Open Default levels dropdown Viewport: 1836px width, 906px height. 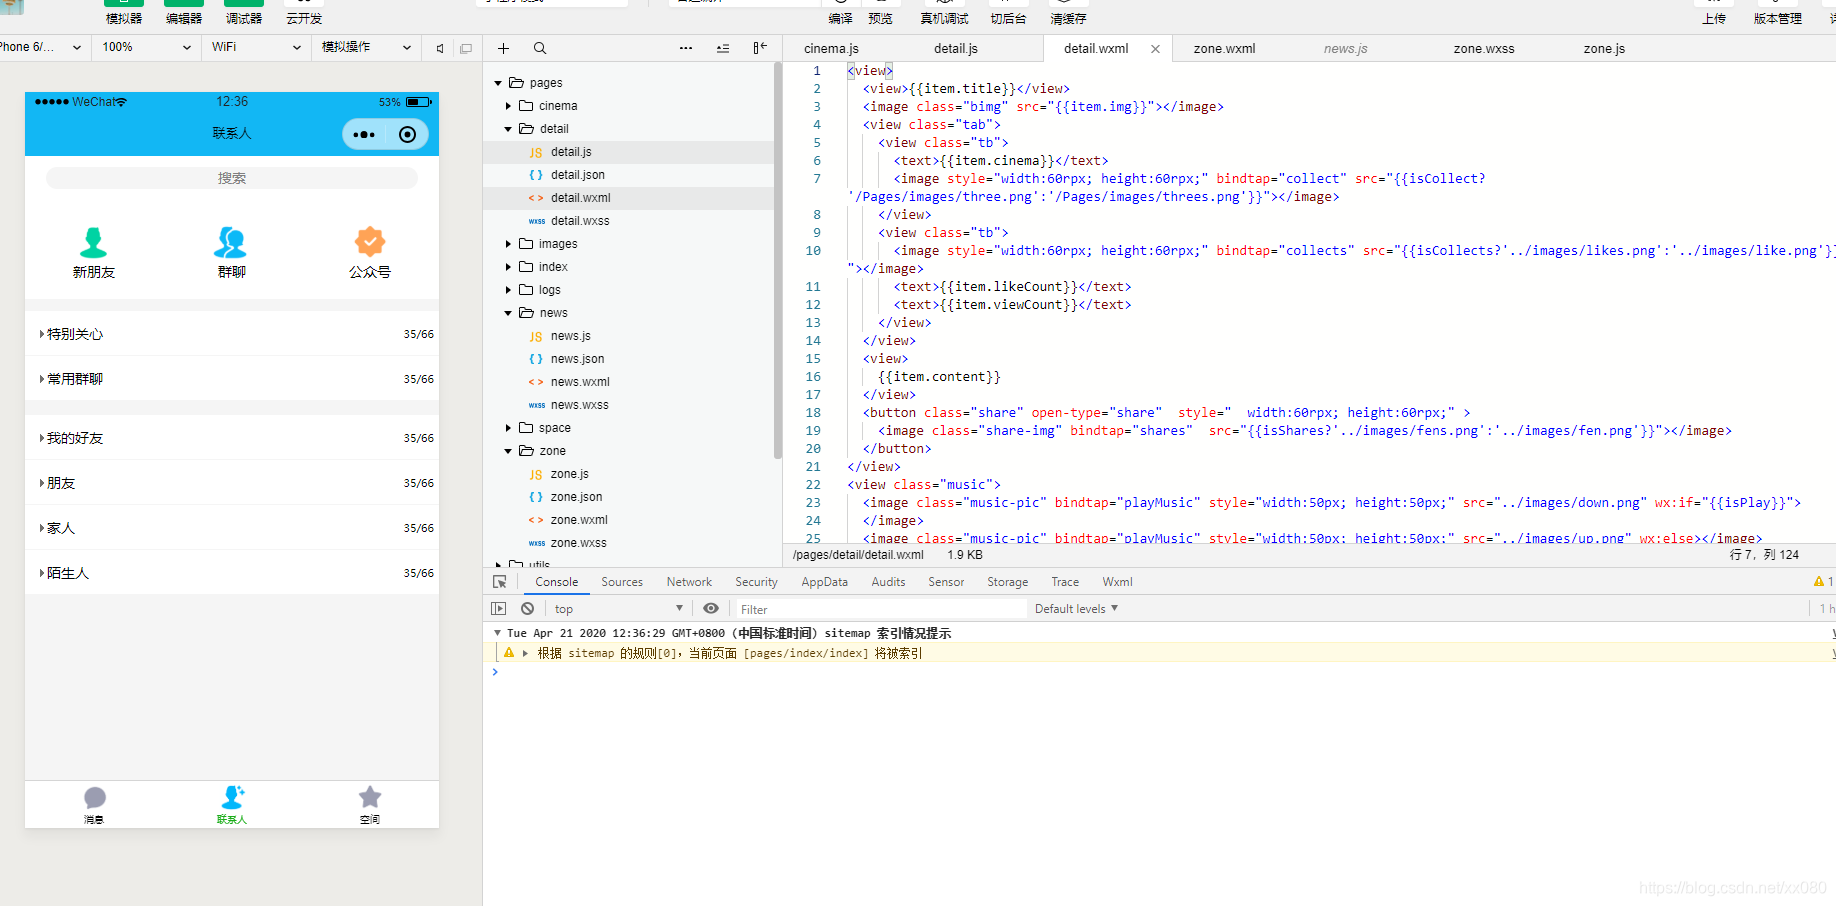coord(1076,608)
